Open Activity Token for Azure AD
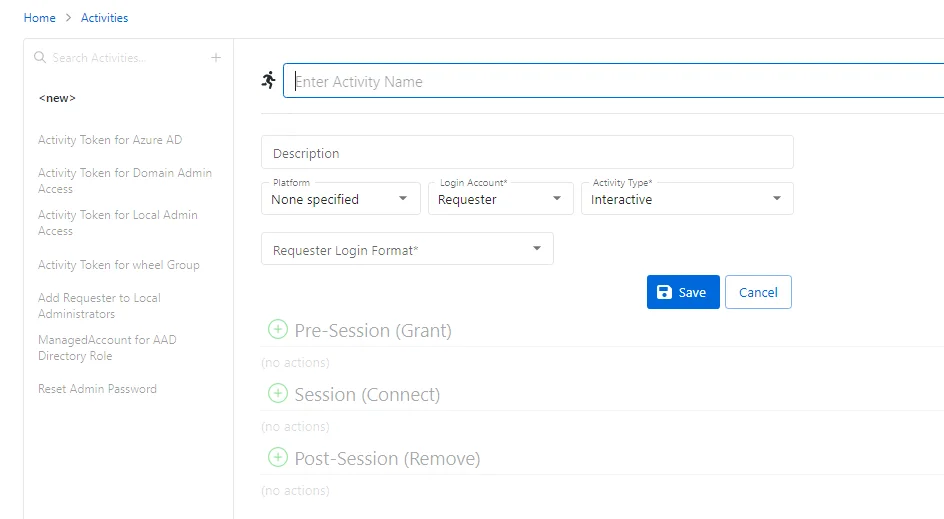Image resolution: width=944 pixels, height=519 pixels. coord(110,140)
